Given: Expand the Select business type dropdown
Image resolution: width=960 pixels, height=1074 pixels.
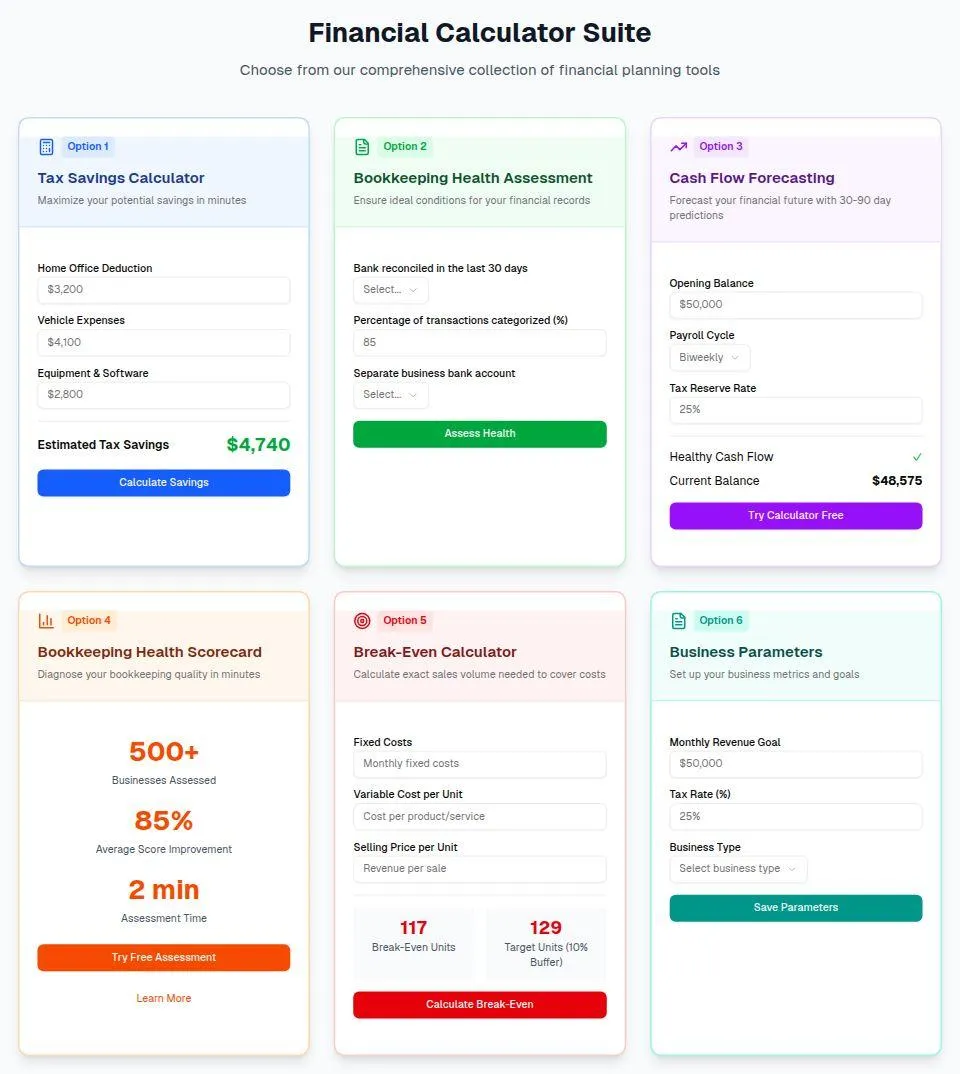Looking at the screenshot, I should click(738, 869).
